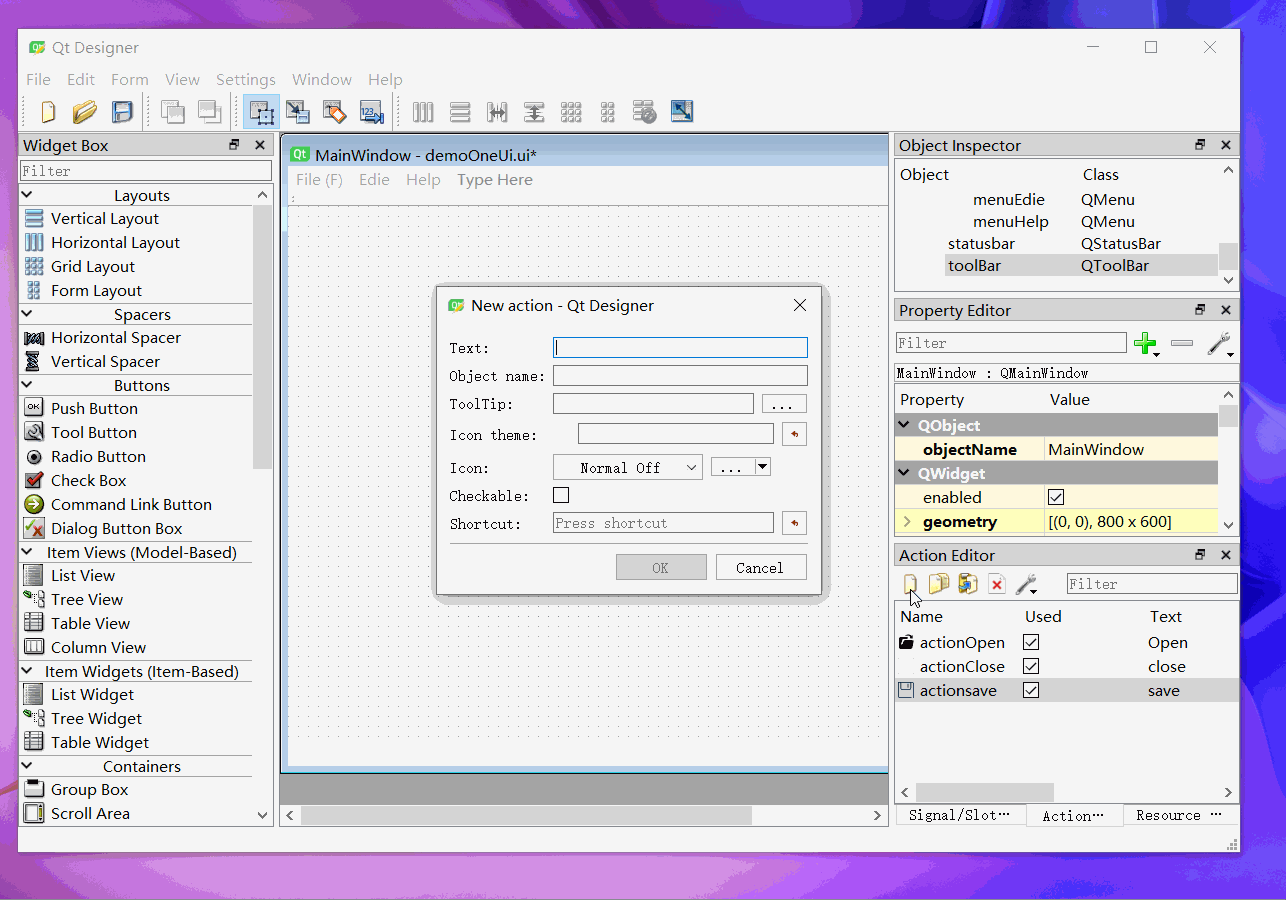Click the Save floppy disk toolbar icon
The image size is (1286, 900).
[x=122, y=112]
